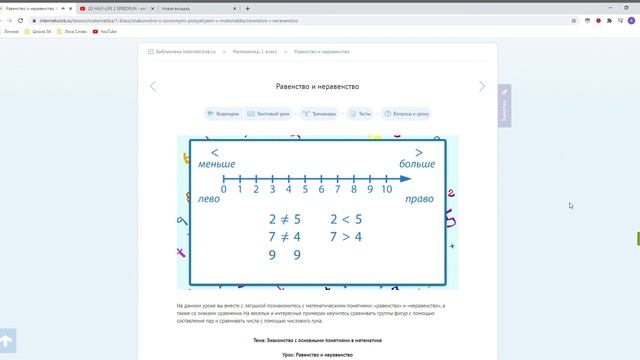The height and width of the screenshot is (360, 640).
Task: Switch to the HALF-LIFE 2 SPEEDRUN YouTube tab
Action: [x=117, y=8]
